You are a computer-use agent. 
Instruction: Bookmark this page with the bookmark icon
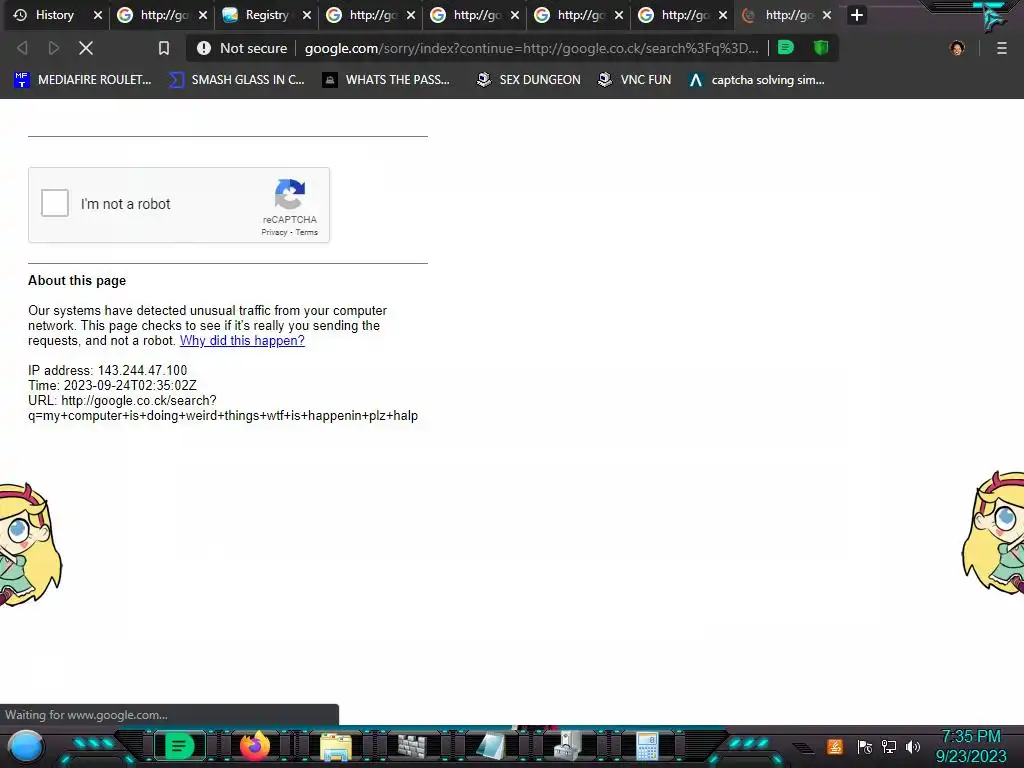click(164, 48)
